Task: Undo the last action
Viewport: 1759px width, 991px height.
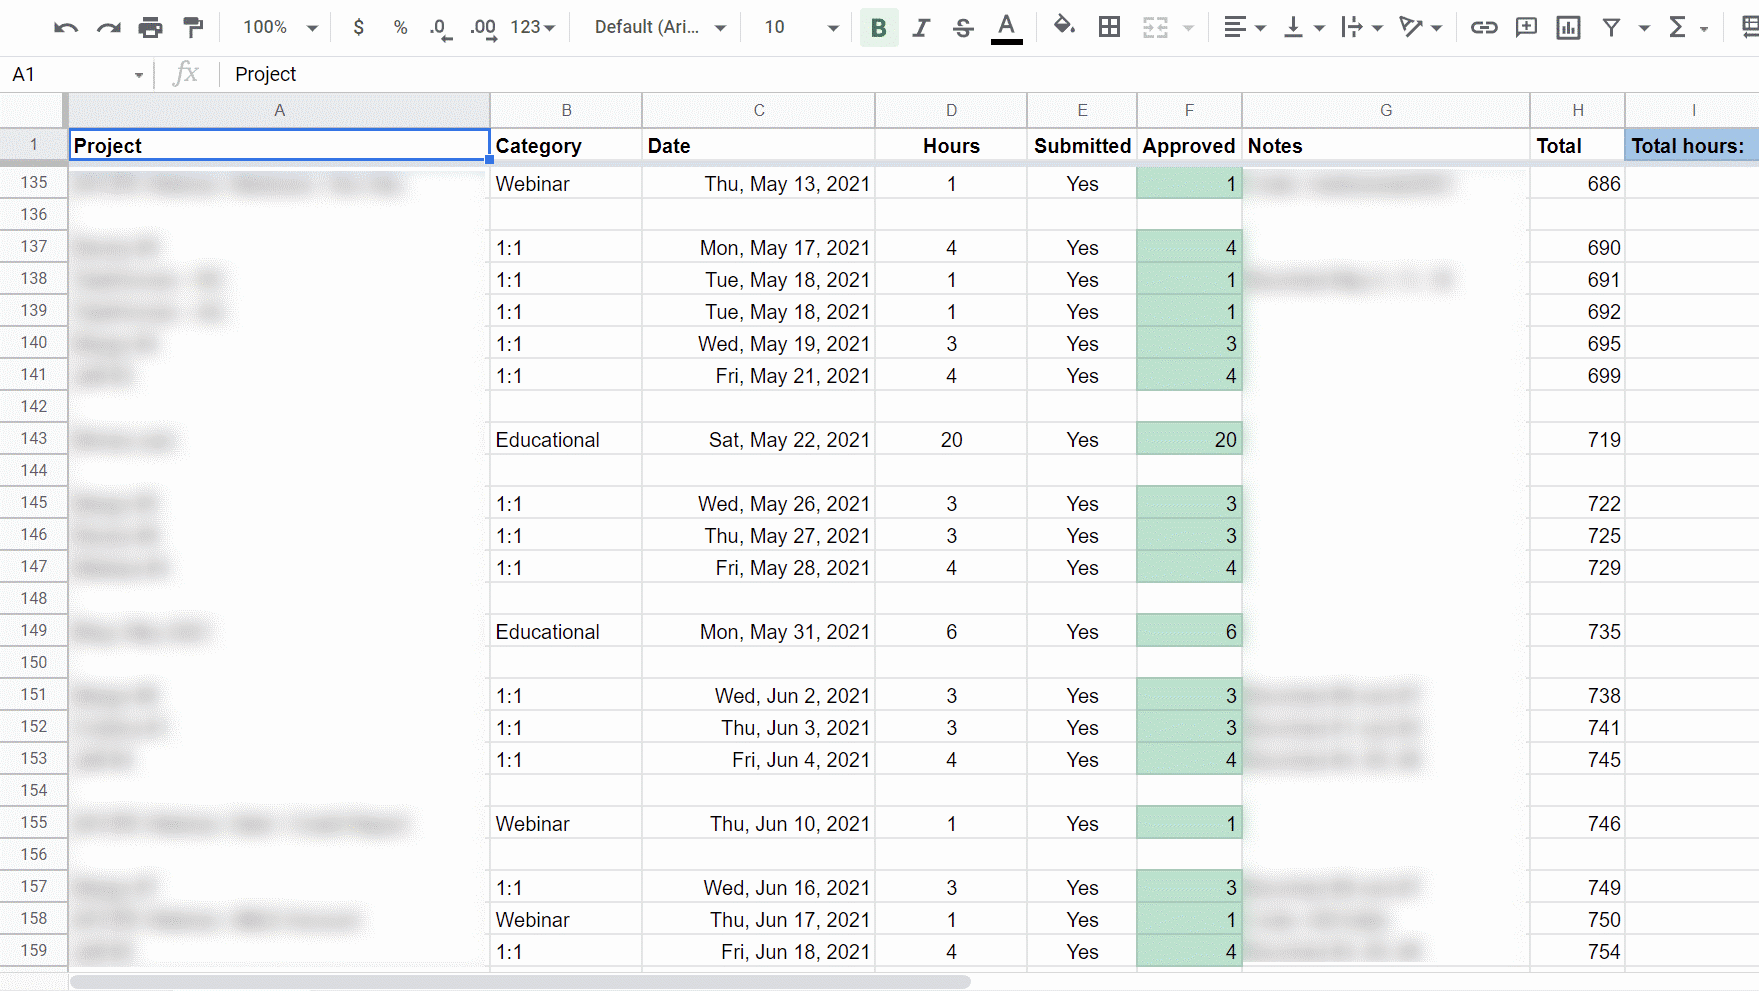Action: point(66,27)
